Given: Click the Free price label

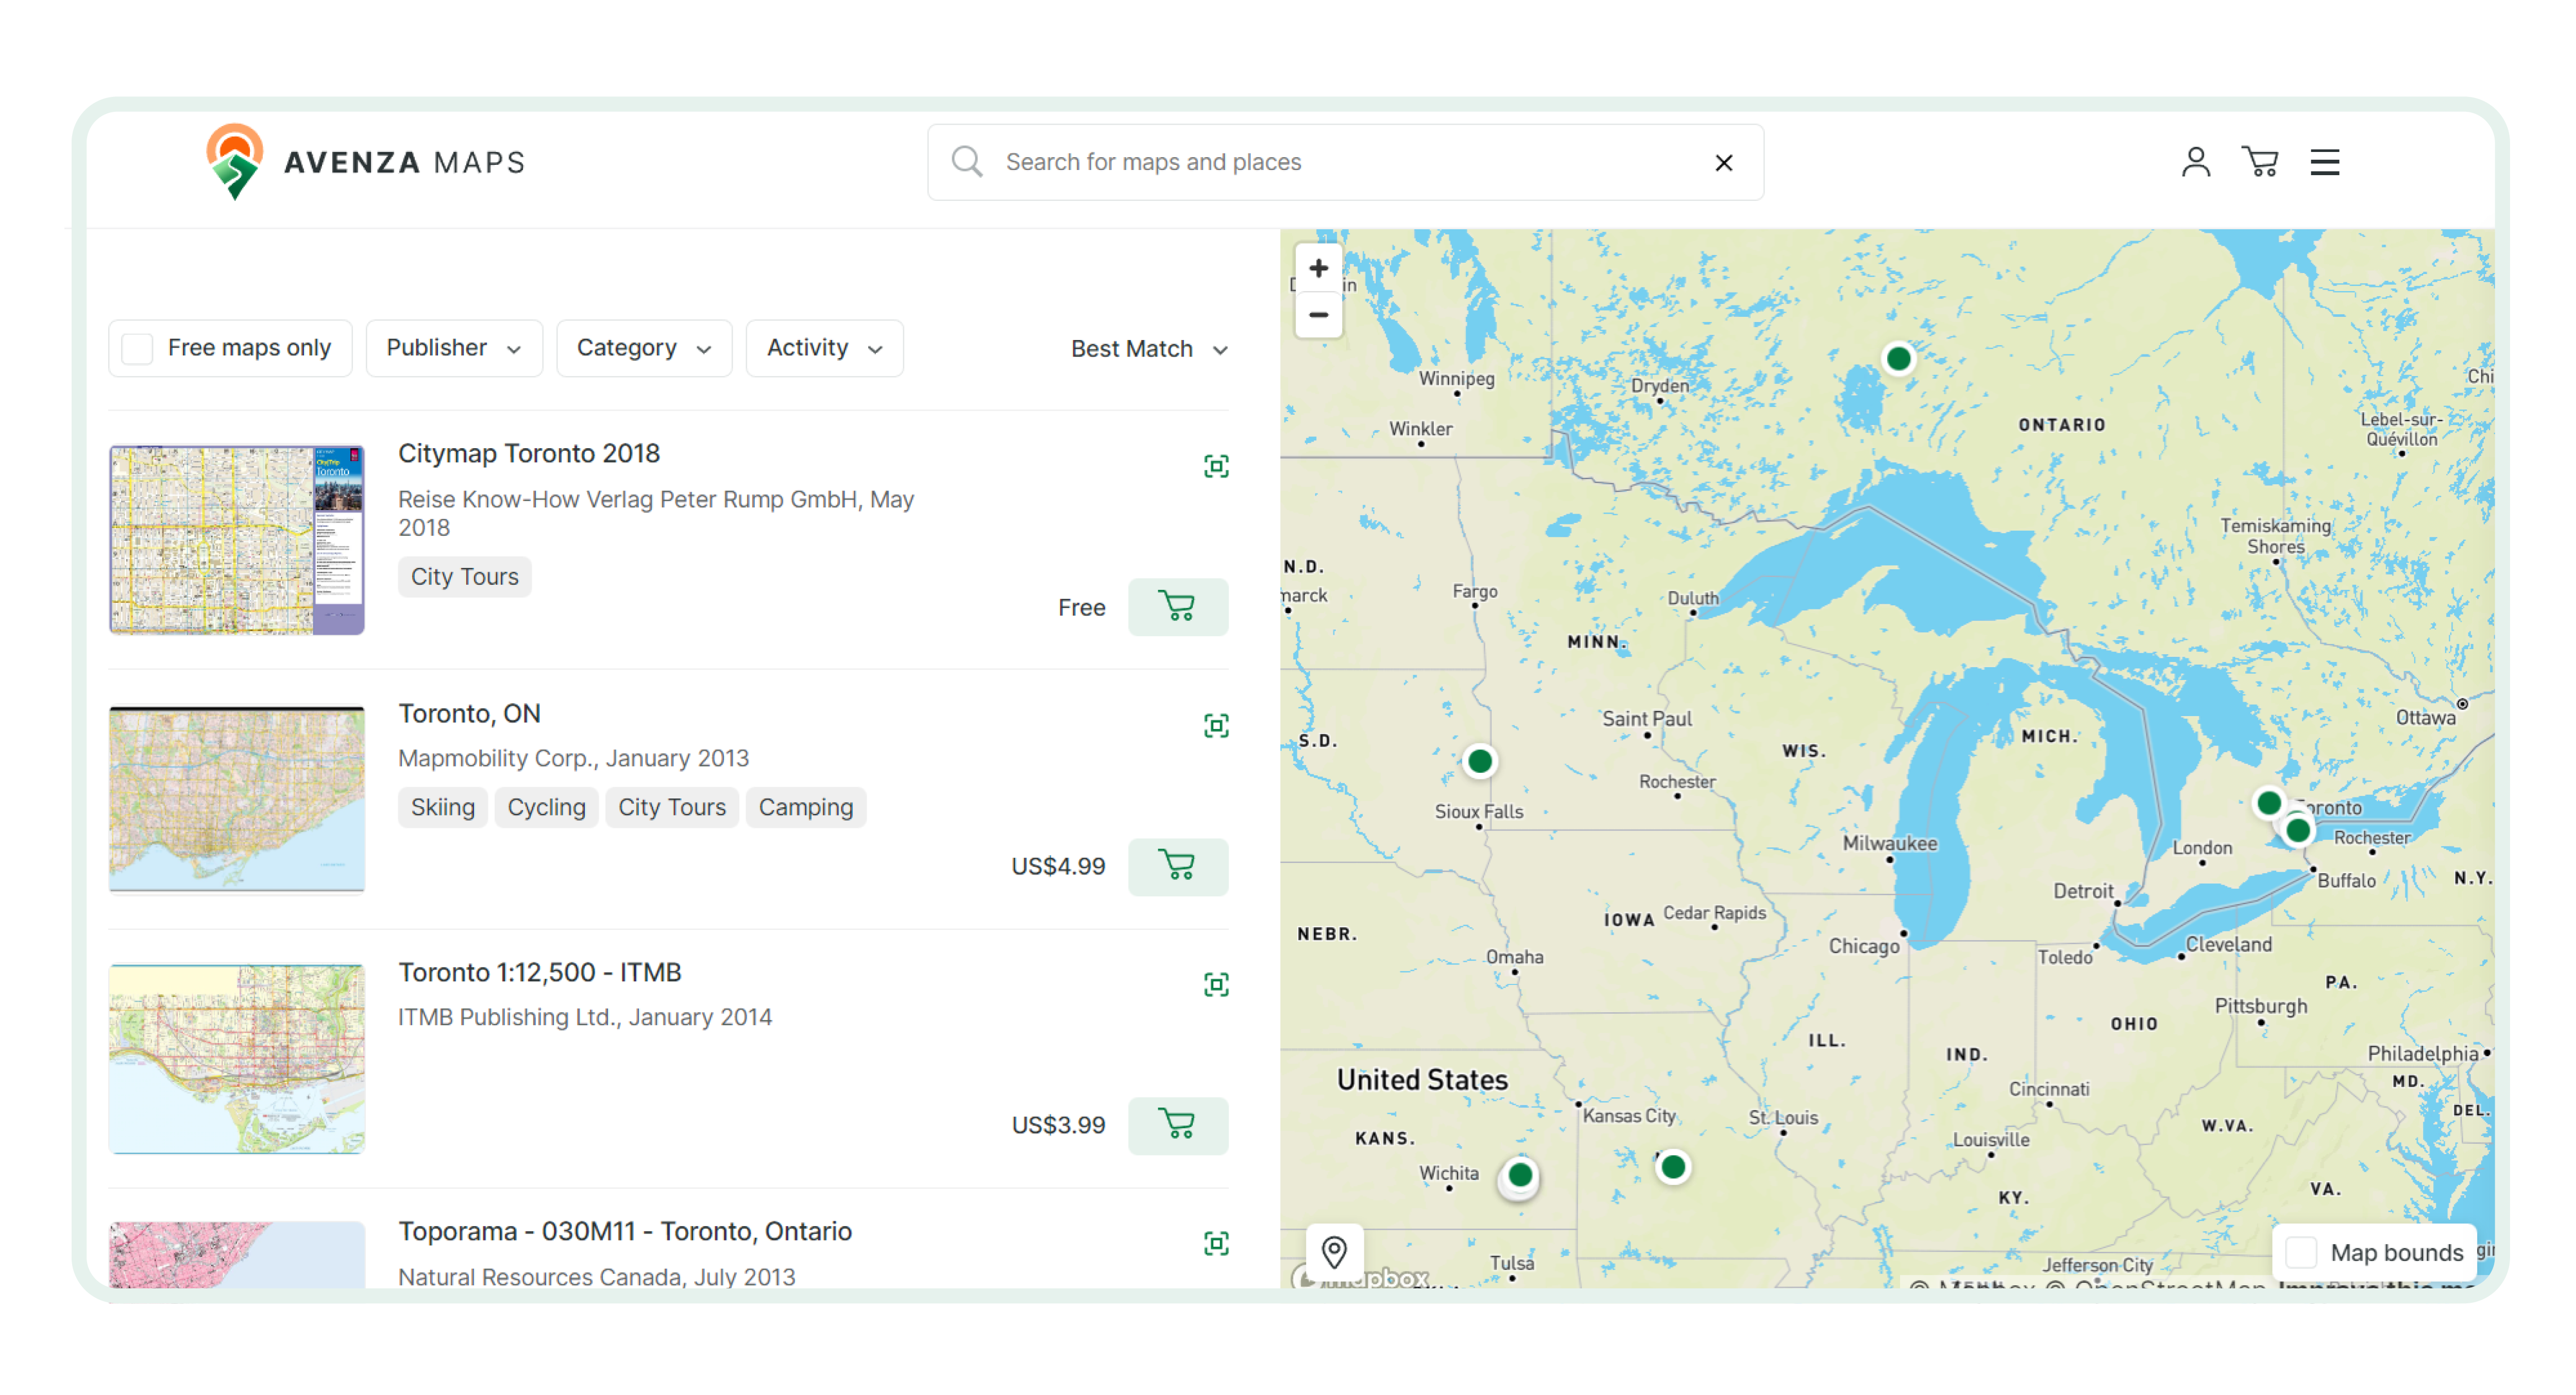Looking at the screenshot, I should [x=1082, y=607].
